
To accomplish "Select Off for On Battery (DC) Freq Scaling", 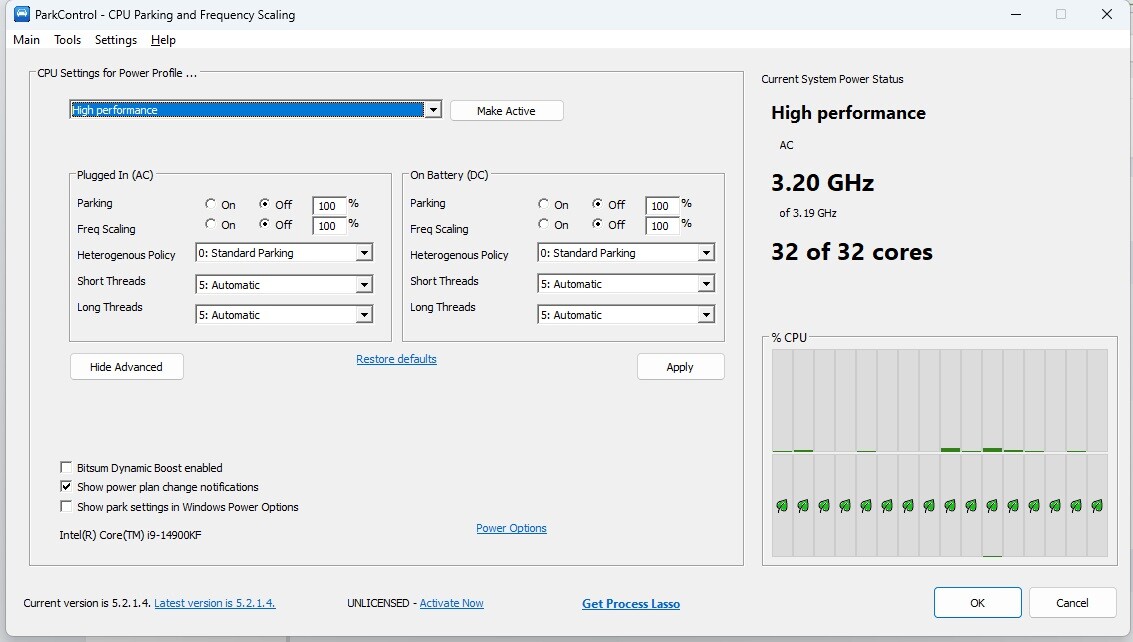I will [598, 224].
